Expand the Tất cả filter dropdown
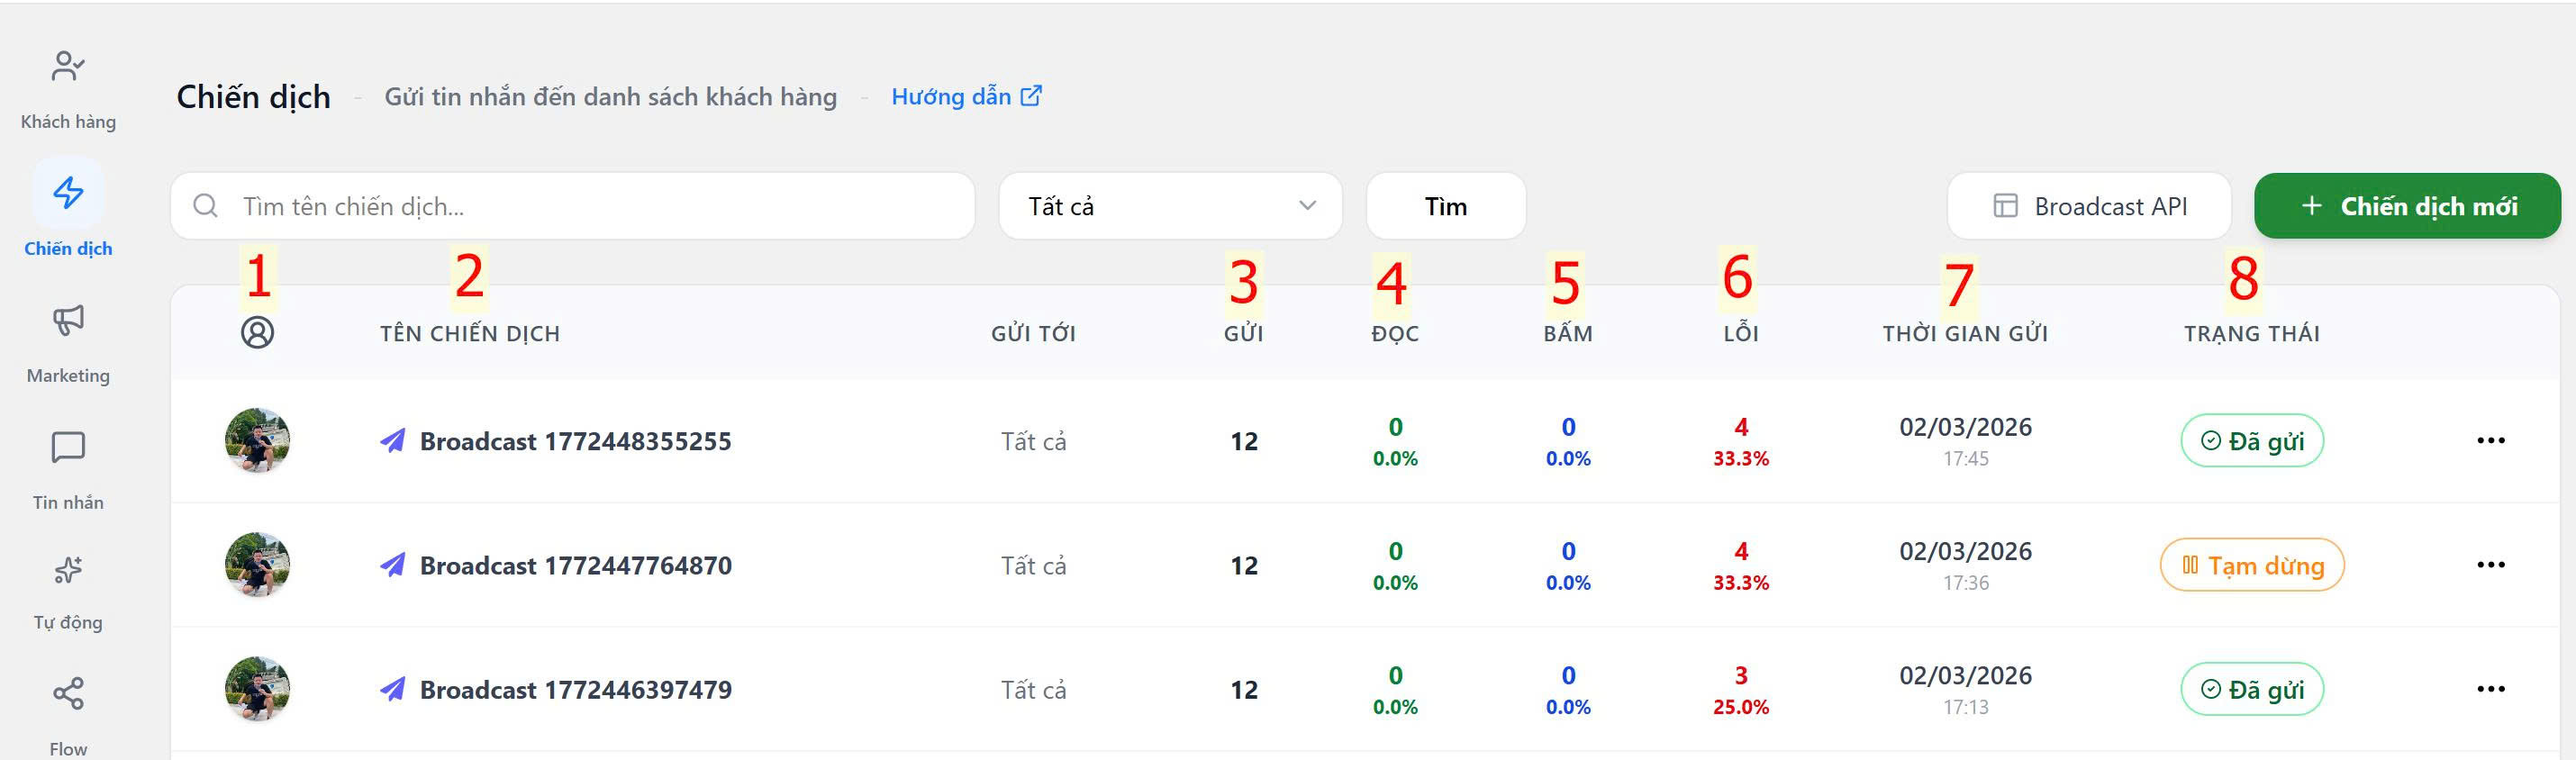The width and height of the screenshot is (2576, 760). (x=1170, y=206)
